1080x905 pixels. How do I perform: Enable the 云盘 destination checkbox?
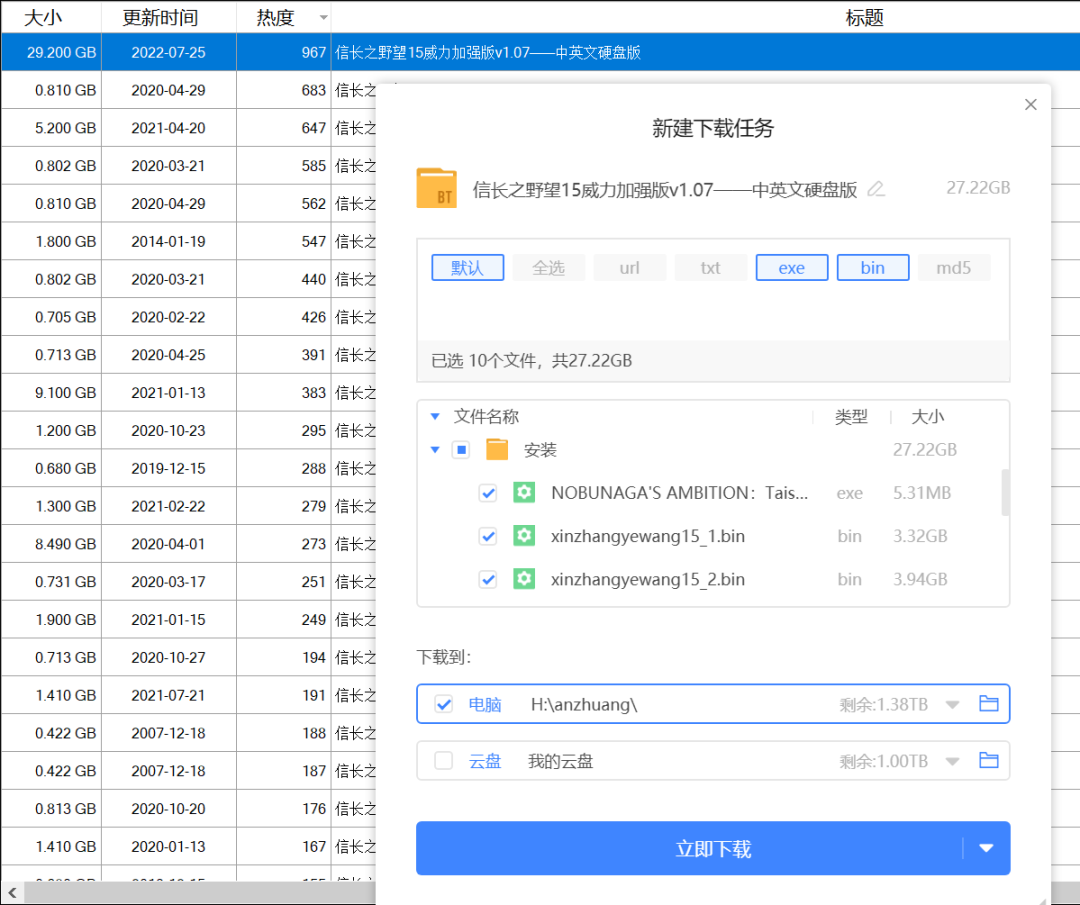pyautogui.click(x=444, y=761)
